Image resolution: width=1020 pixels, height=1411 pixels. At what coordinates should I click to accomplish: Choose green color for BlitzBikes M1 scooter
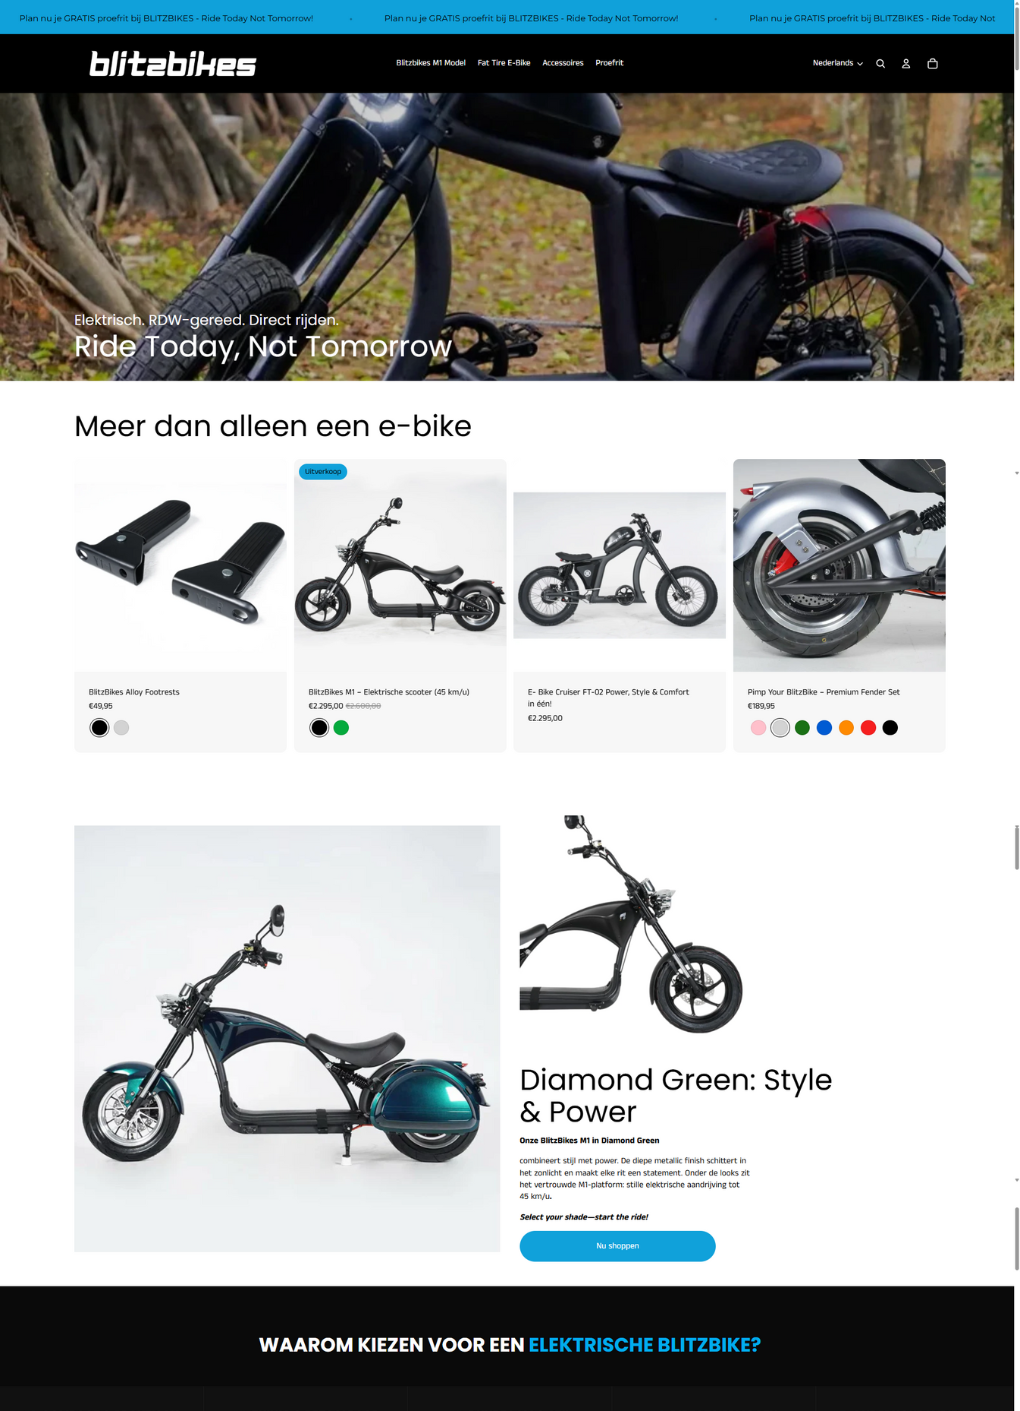click(341, 728)
